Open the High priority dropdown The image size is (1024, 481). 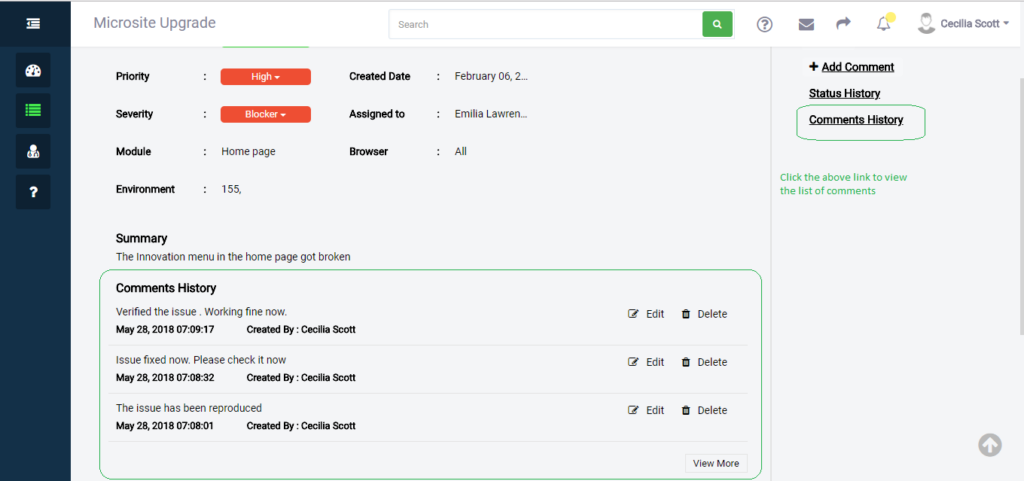(266, 76)
